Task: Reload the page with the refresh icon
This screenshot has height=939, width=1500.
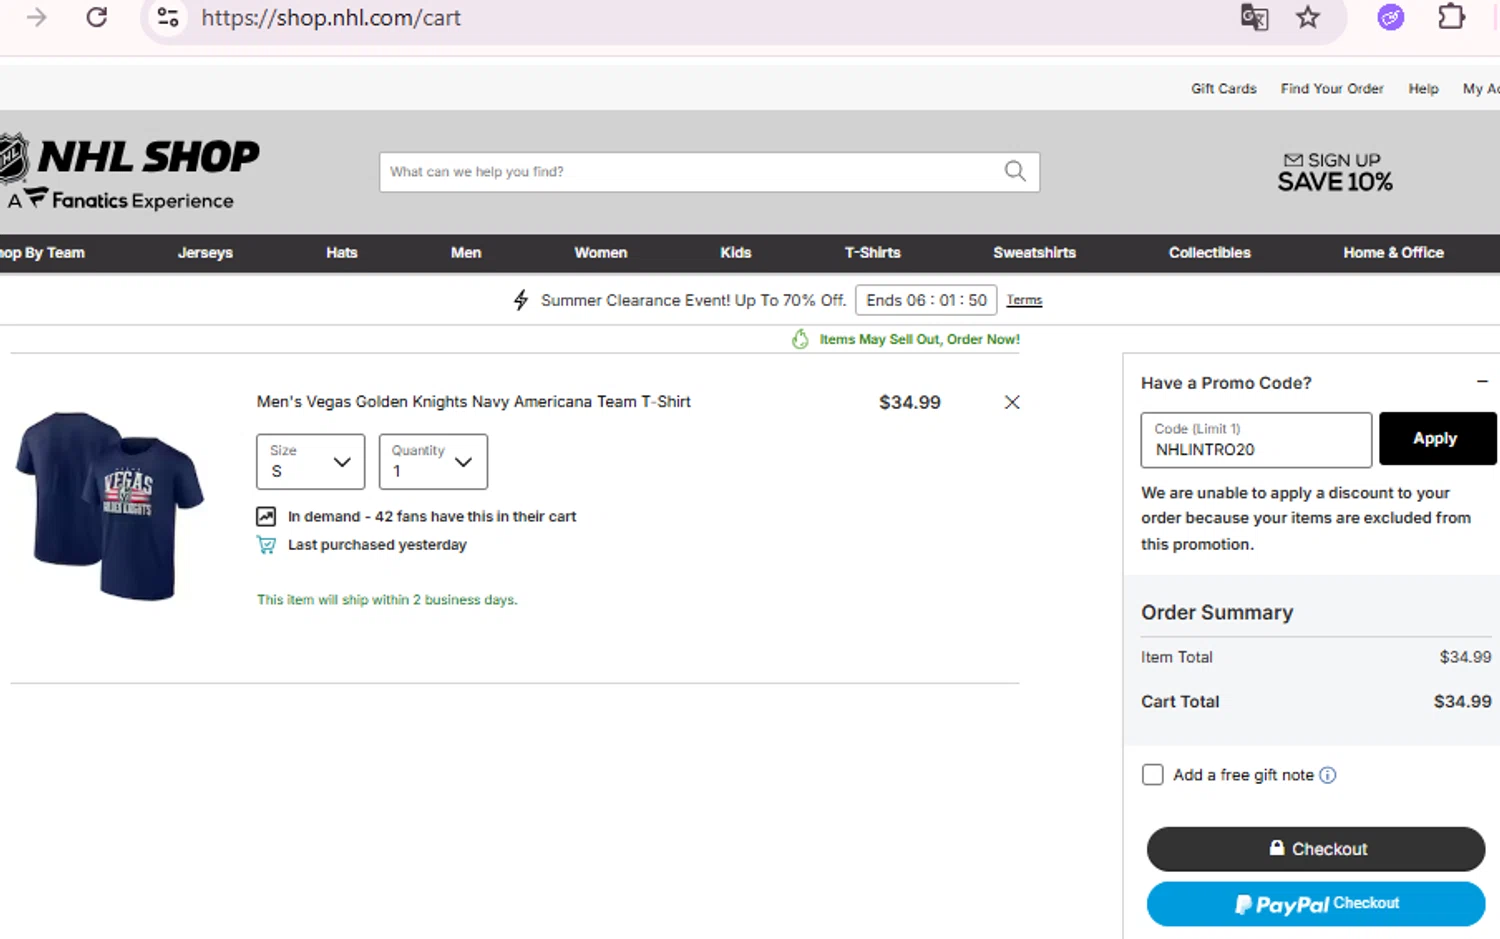Action: (96, 17)
